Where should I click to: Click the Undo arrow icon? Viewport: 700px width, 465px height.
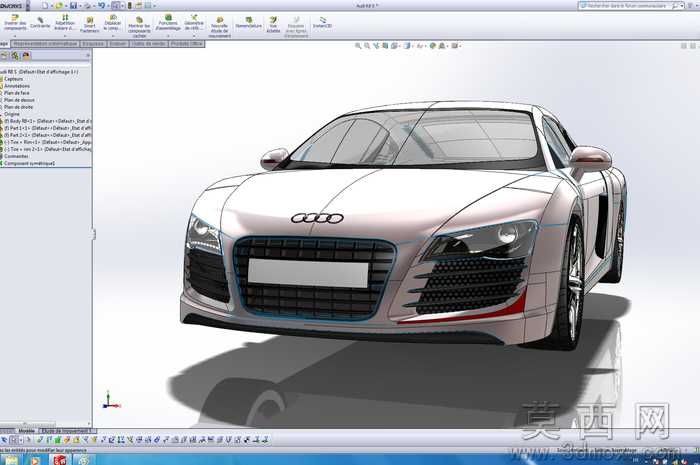click(102, 5)
